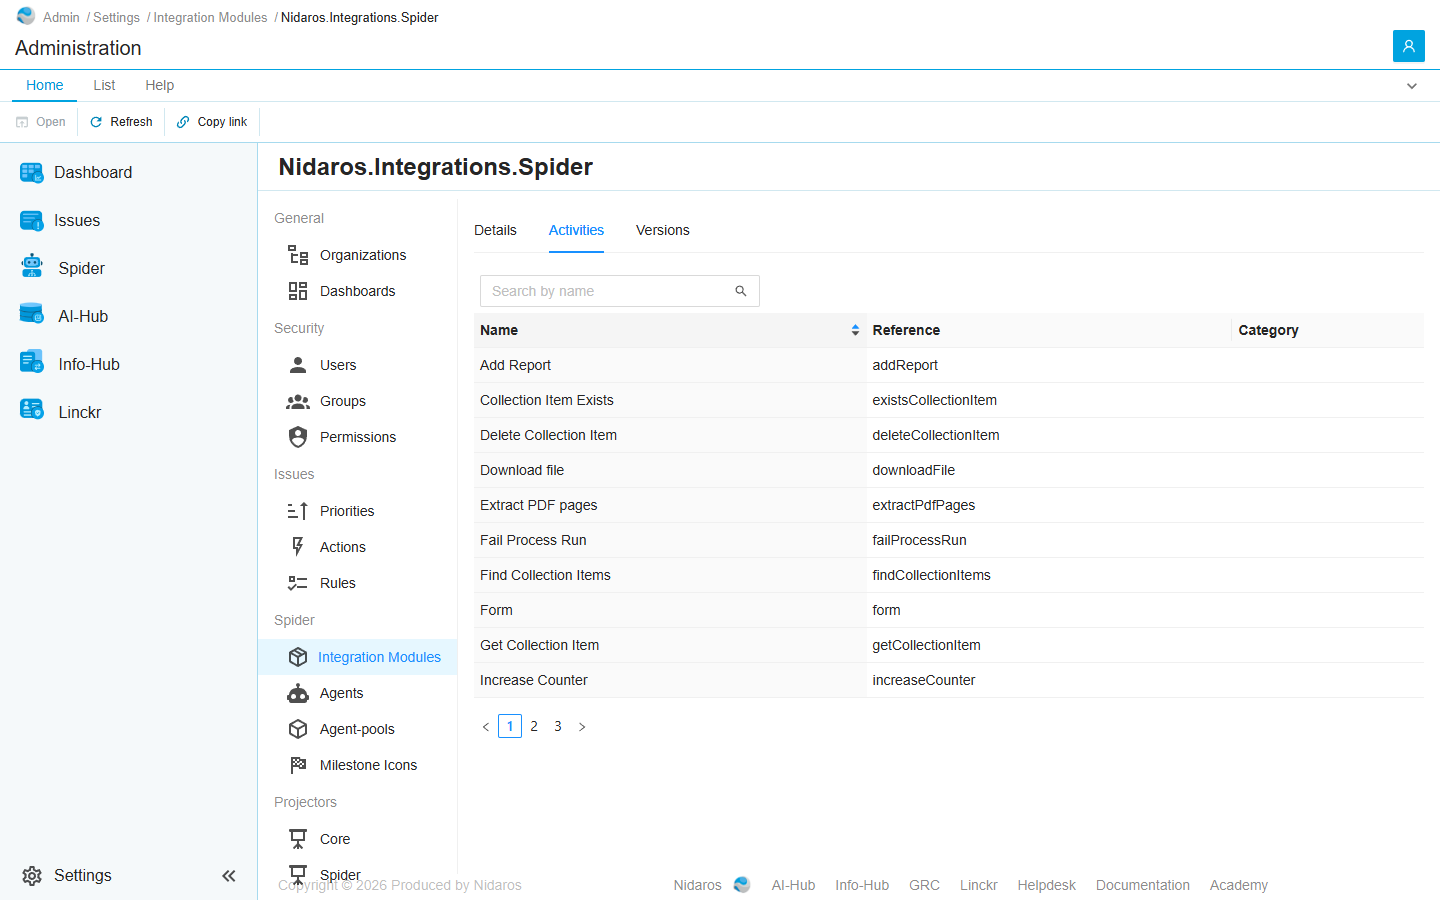Image resolution: width=1440 pixels, height=900 pixels.
Task: Select the Download file row
Action: coord(949,470)
